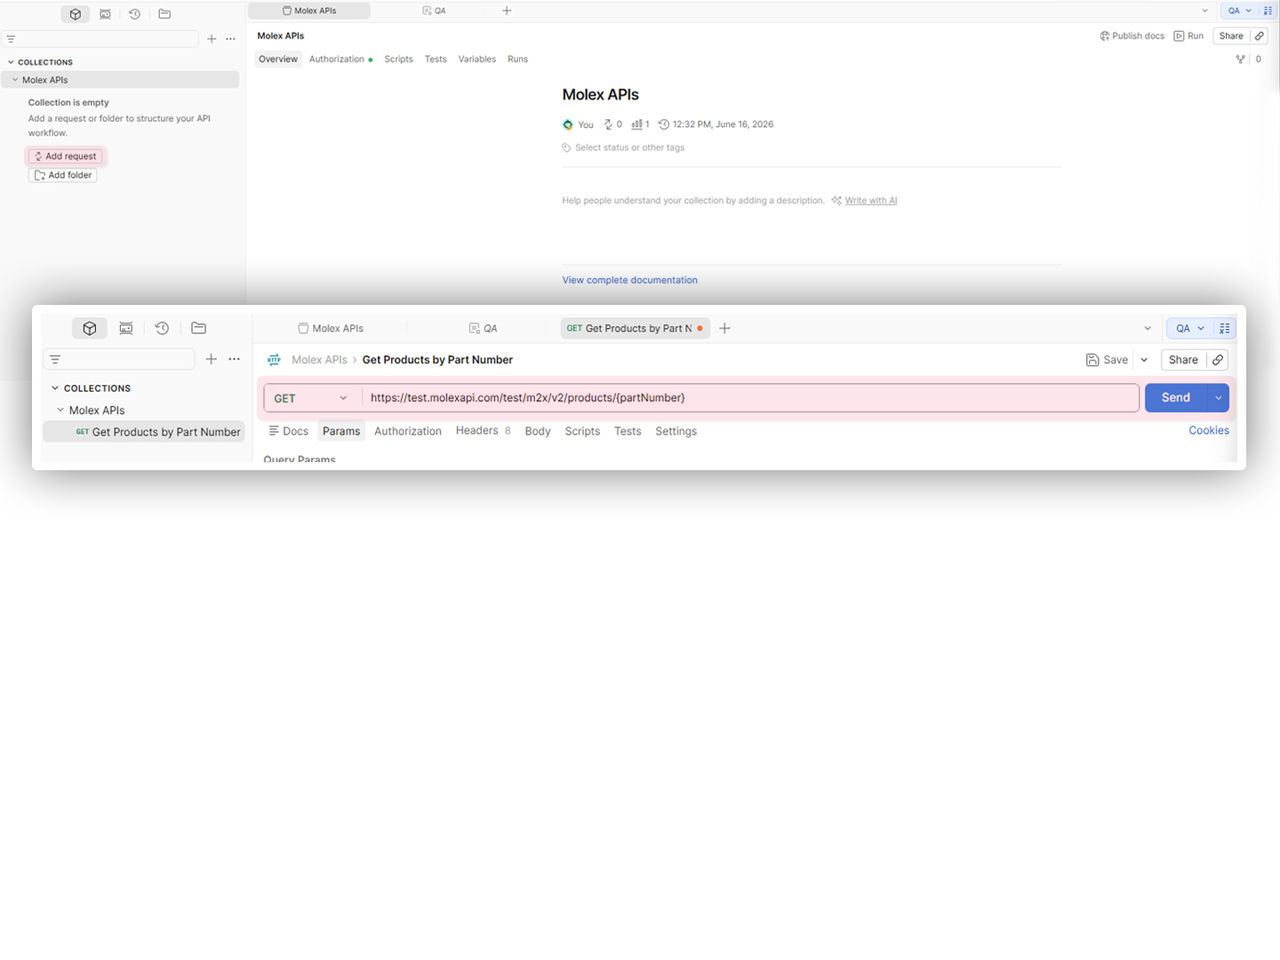Screen dimensions: 1280x960
Task: Click the Add folder button
Action: (x=63, y=175)
